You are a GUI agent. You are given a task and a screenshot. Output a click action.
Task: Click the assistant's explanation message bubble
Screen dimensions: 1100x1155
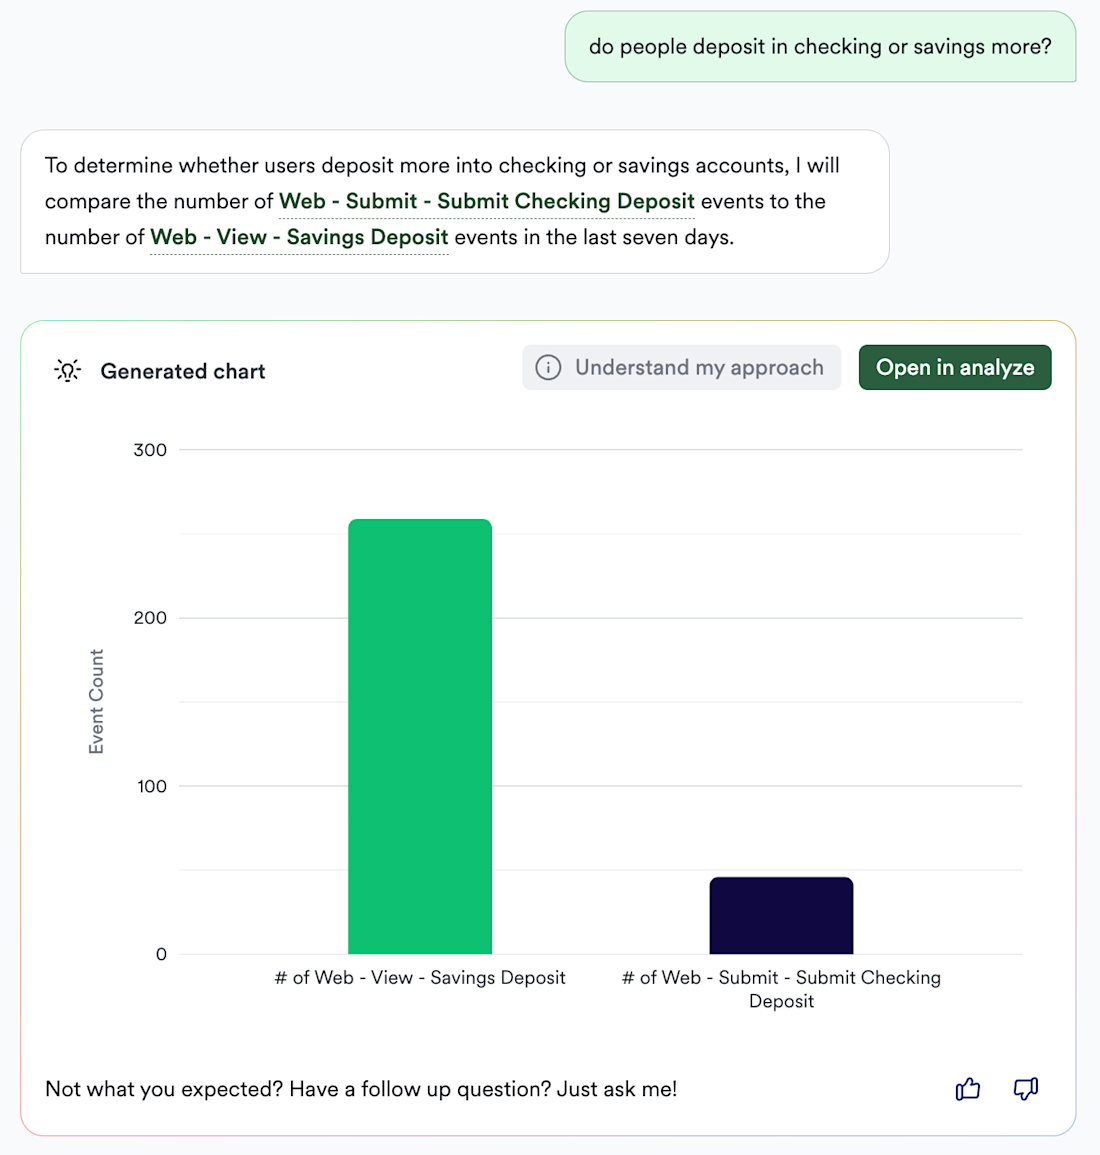click(x=454, y=201)
